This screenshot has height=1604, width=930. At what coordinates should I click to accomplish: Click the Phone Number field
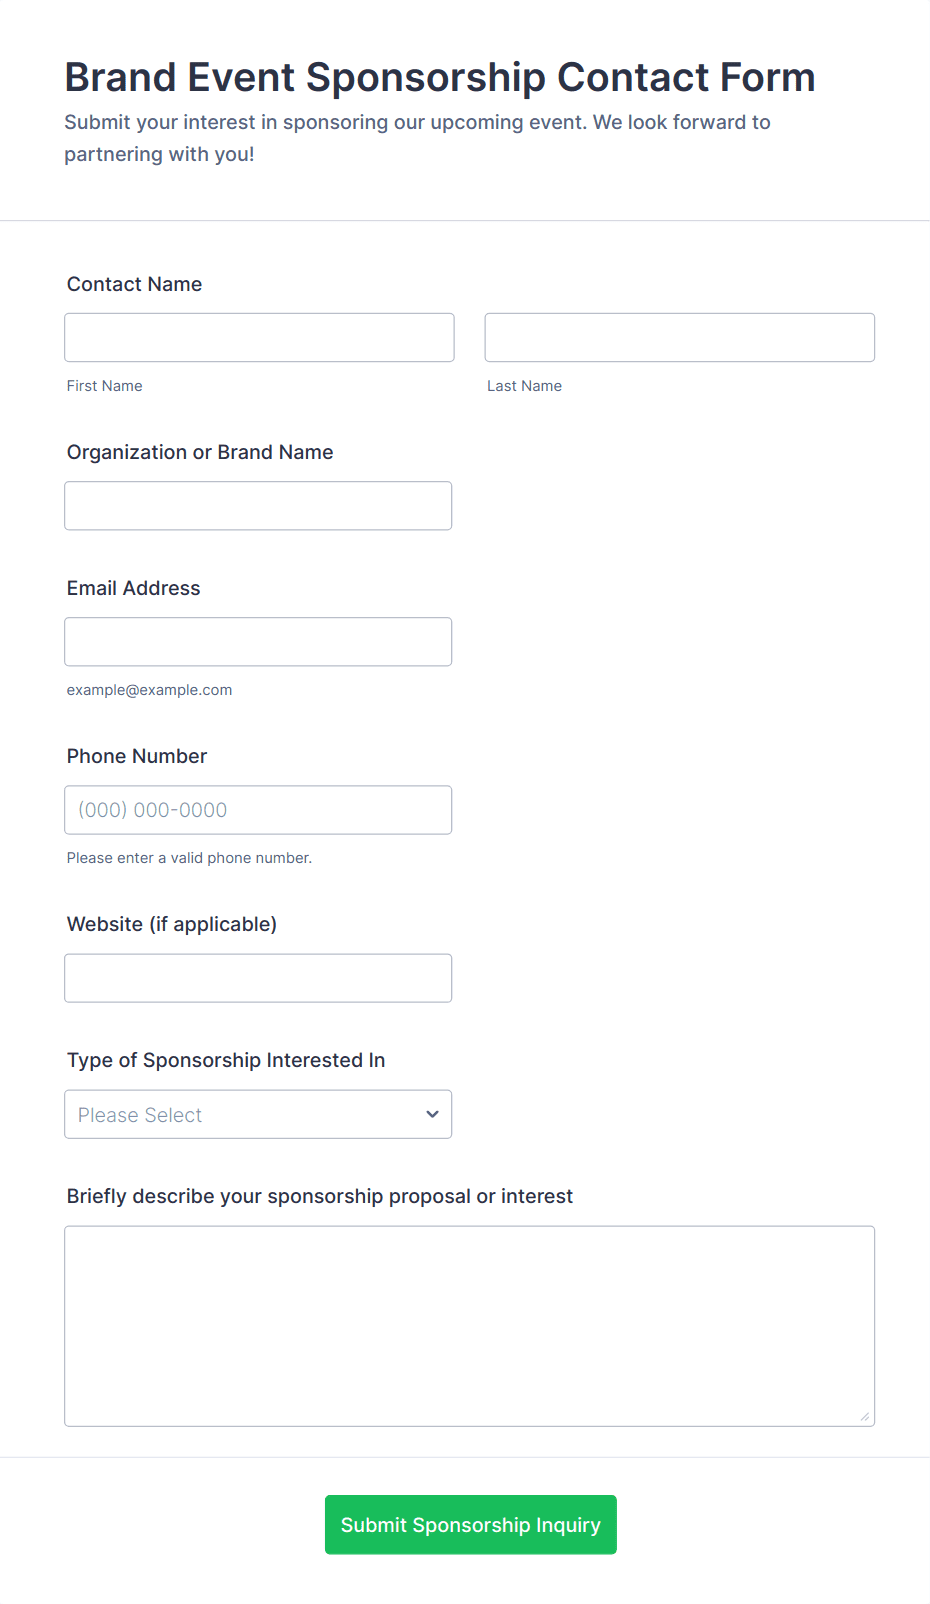258,810
